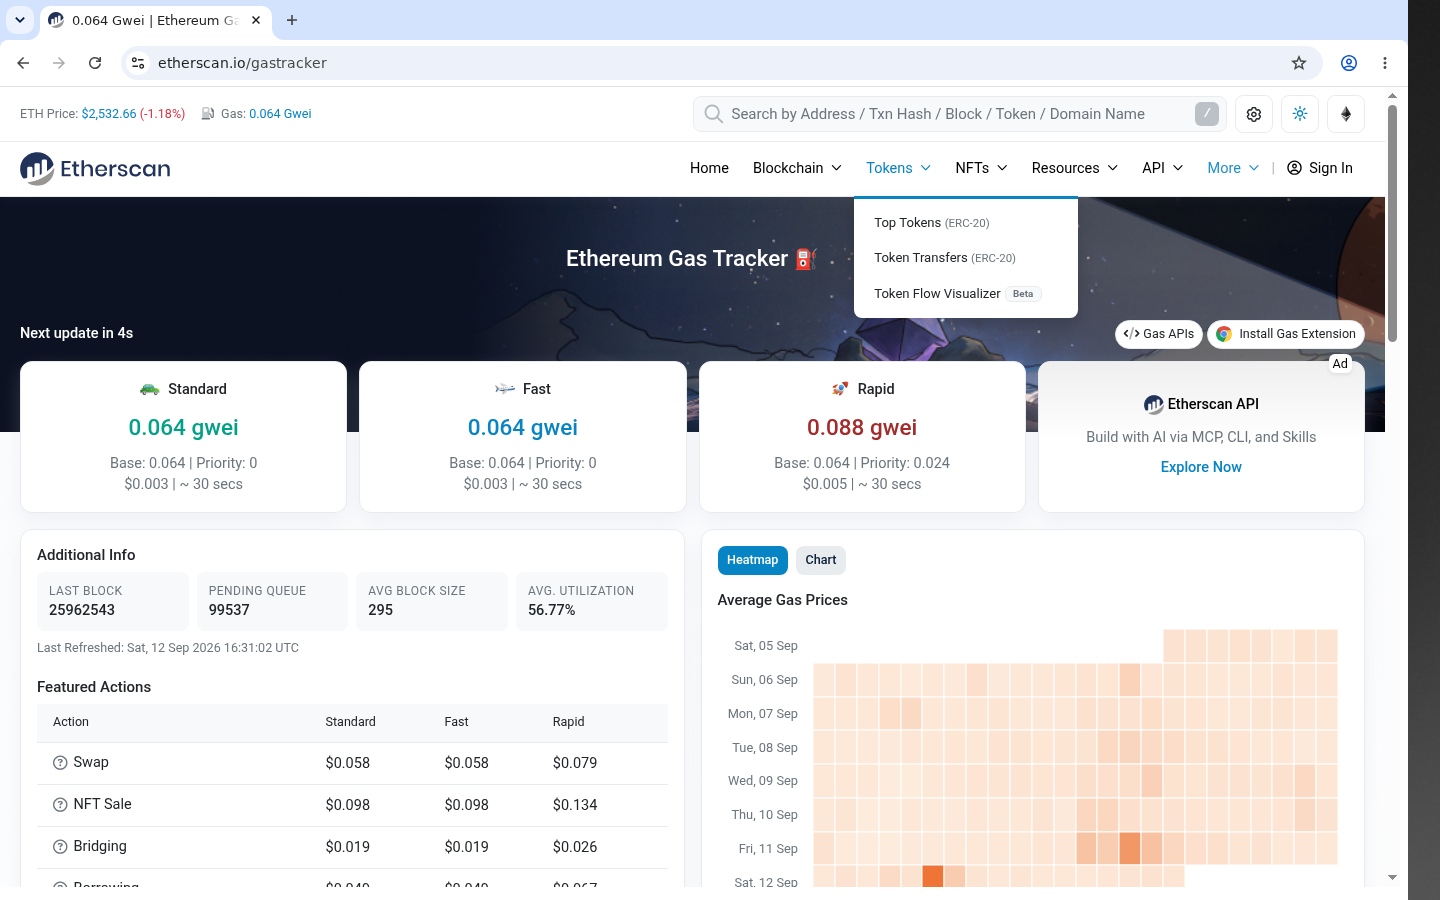Click the browser back arrow
Image resolution: width=1440 pixels, height=900 pixels.
[23, 63]
